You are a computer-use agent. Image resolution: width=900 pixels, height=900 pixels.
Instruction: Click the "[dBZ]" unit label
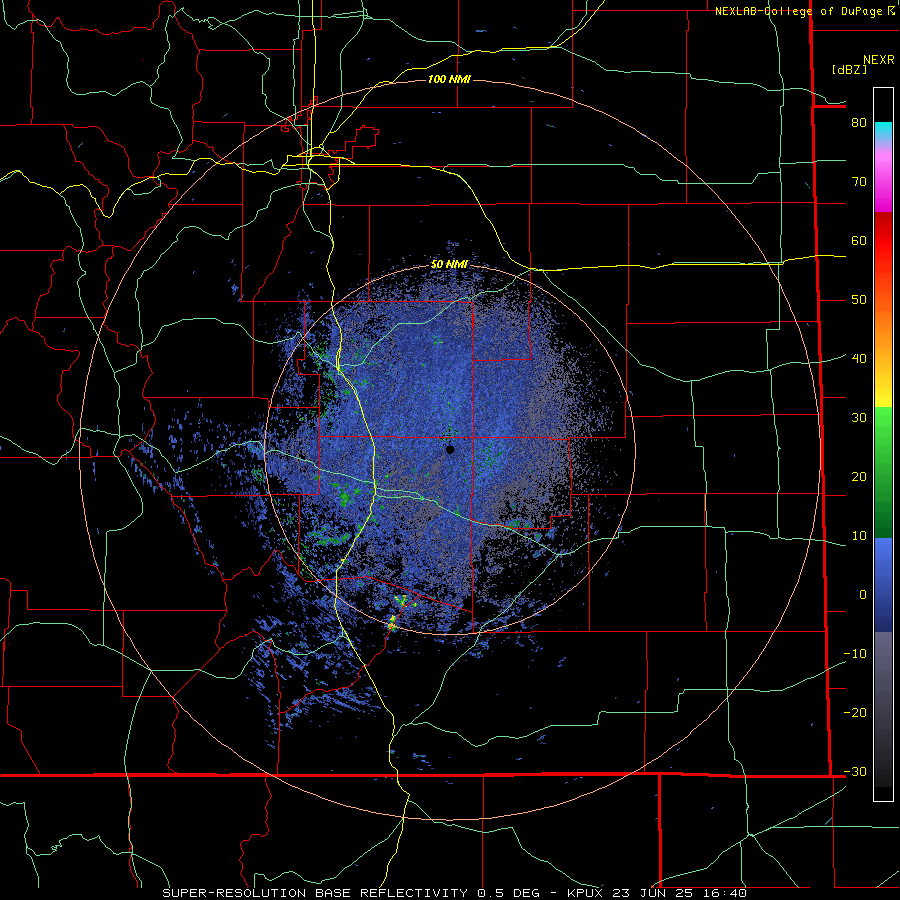(x=849, y=70)
